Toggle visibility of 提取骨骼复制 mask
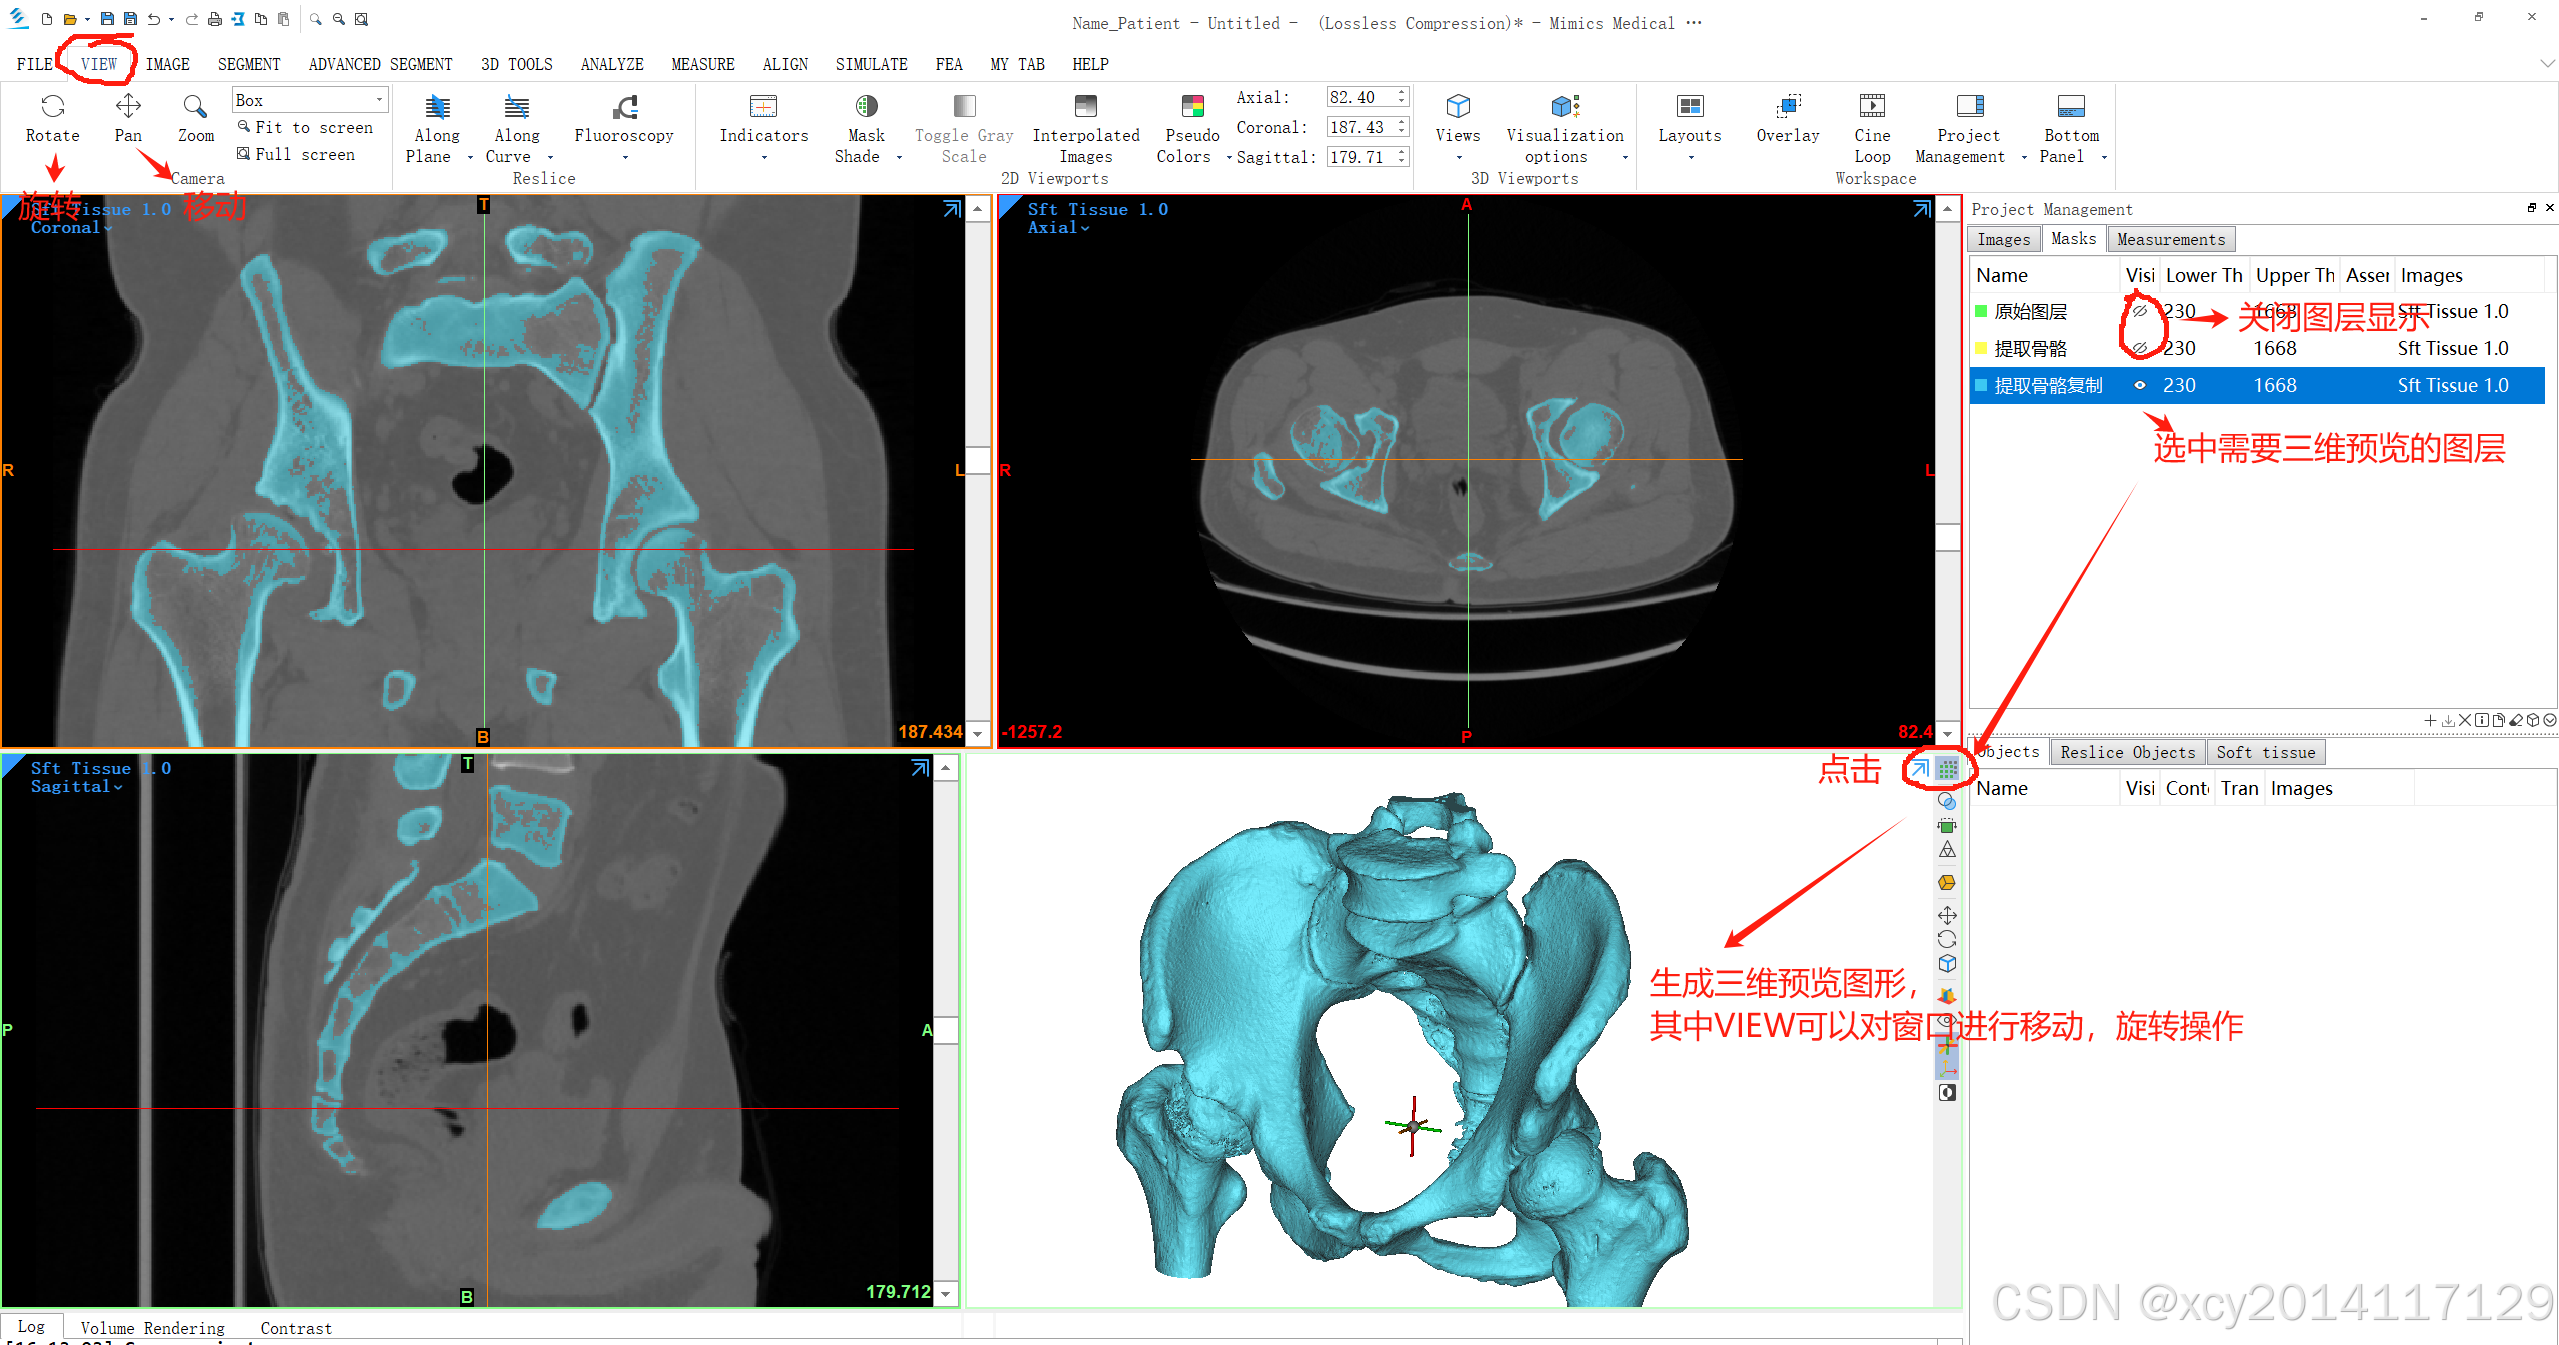The width and height of the screenshot is (2559, 1345). tap(2139, 385)
